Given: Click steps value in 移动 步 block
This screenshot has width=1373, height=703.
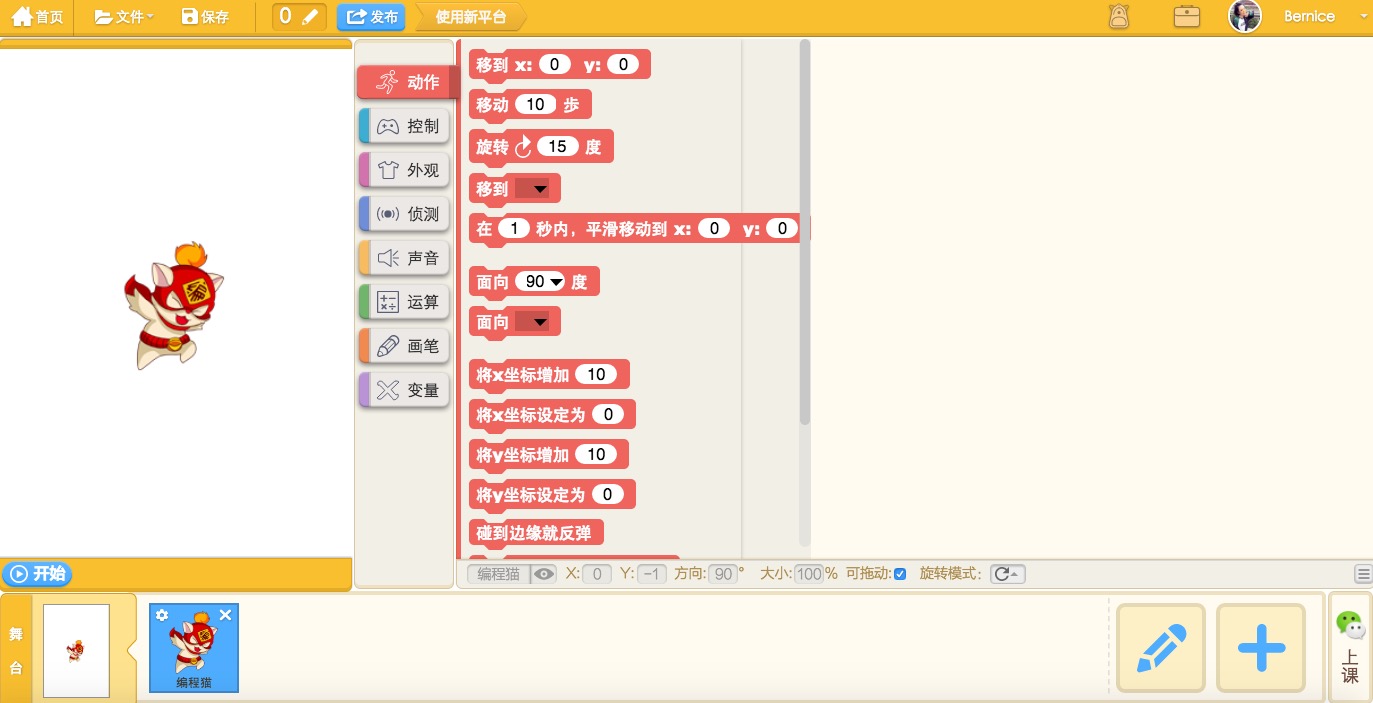Looking at the screenshot, I should (x=535, y=105).
